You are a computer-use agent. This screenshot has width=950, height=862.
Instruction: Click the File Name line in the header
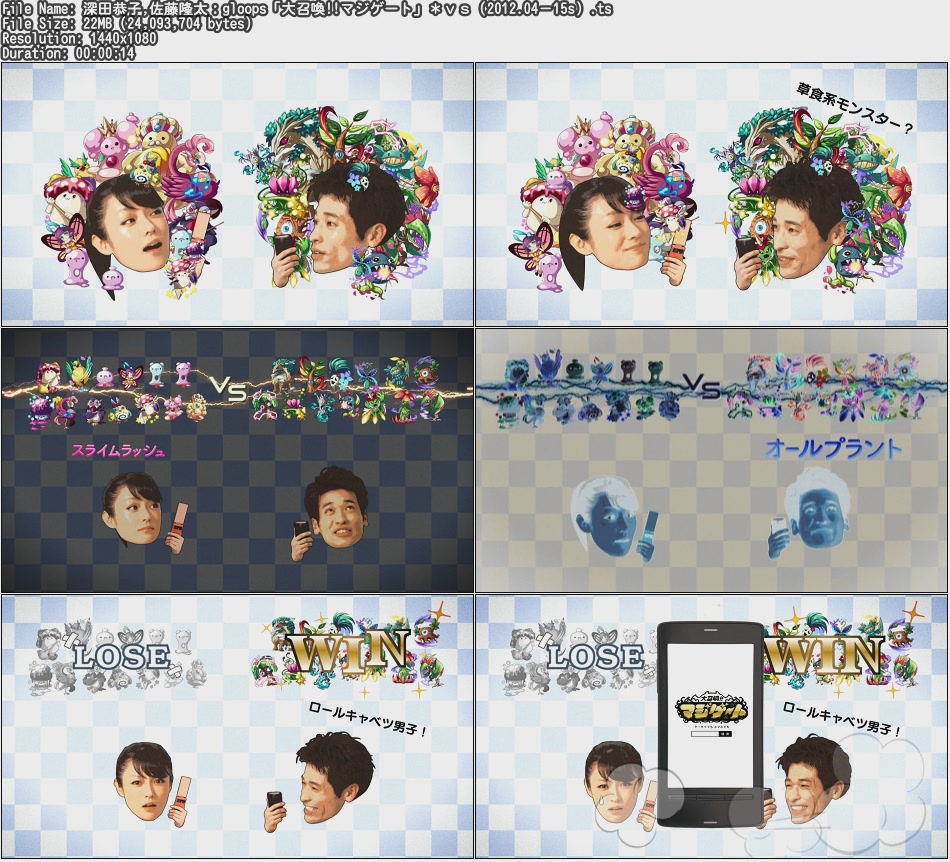click(307, 8)
